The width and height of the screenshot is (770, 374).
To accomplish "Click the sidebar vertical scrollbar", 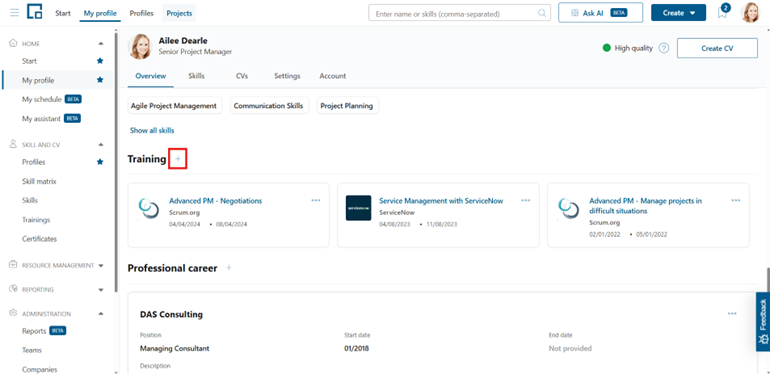I will [x=116, y=162].
